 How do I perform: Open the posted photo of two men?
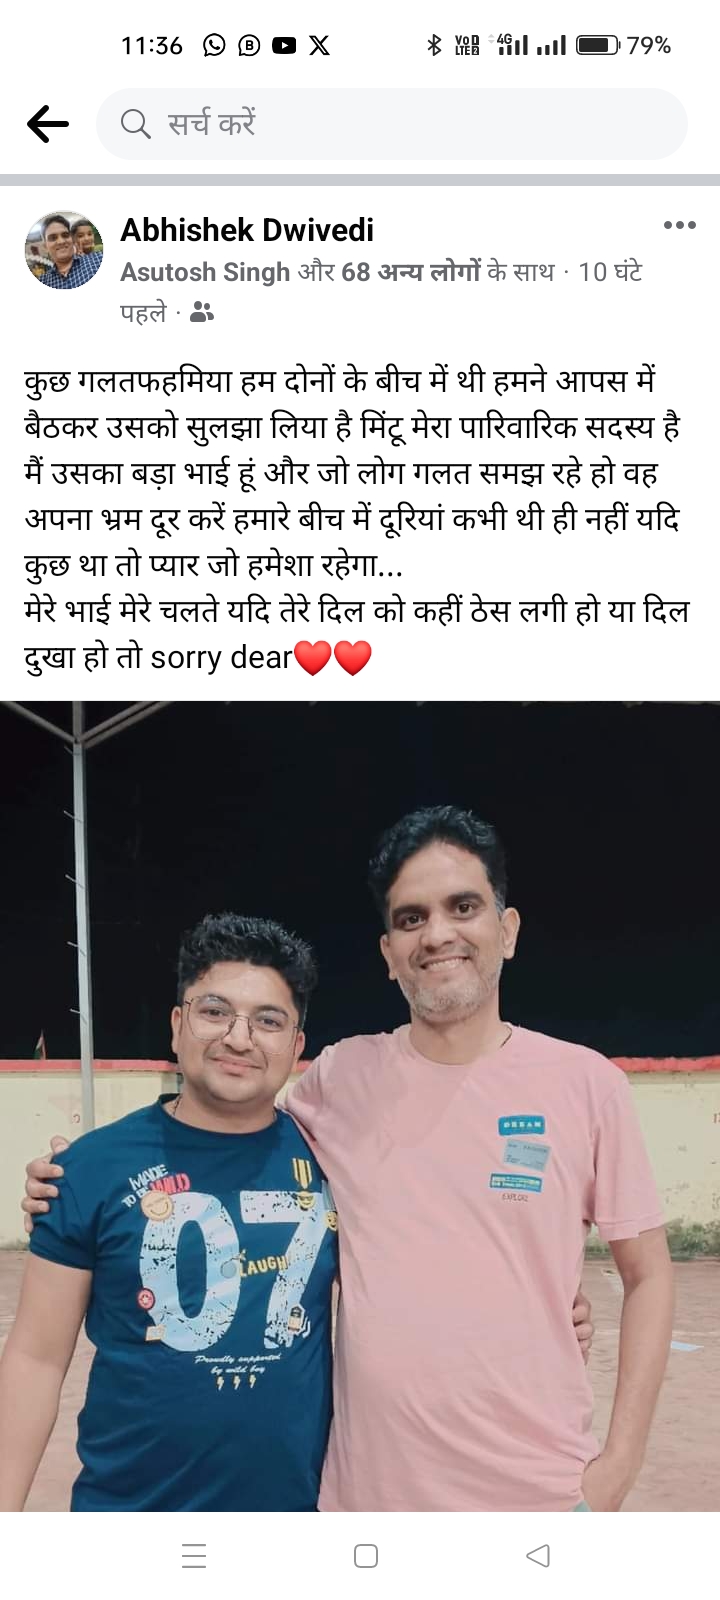(x=360, y=1106)
